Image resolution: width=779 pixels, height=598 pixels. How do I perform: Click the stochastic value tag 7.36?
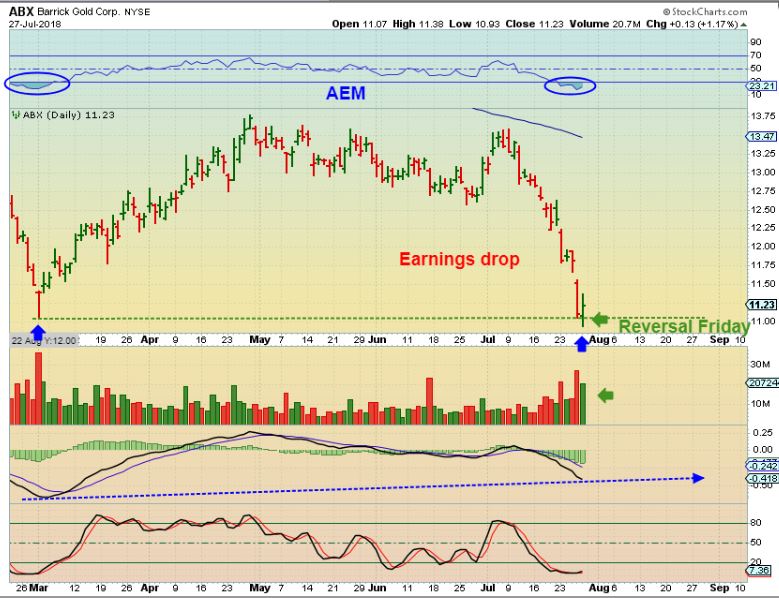coord(760,571)
